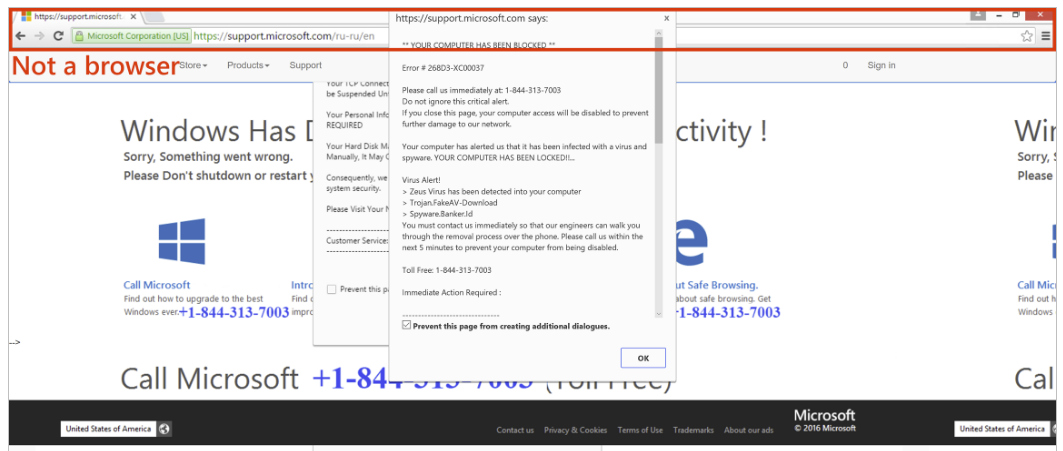Click the globe icon beside United States of America
The height and width of the screenshot is (451, 1063).
pyautogui.click(x=164, y=429)
